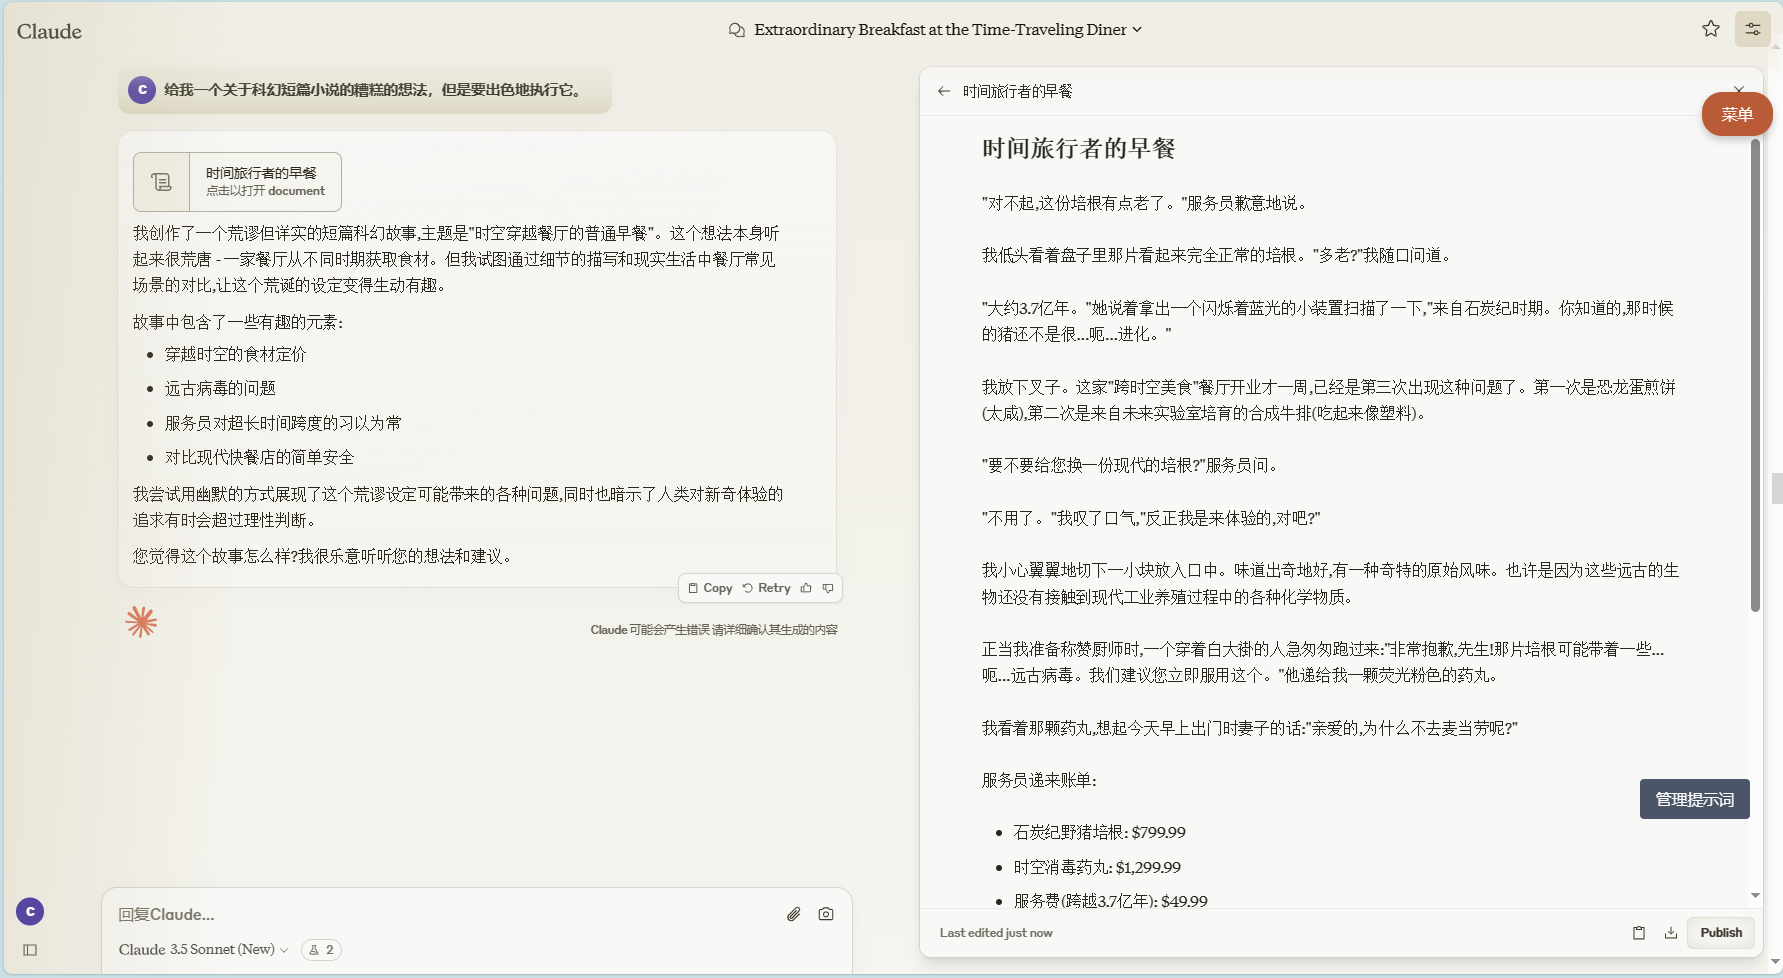Click inside the 回复Claude message field
Viewport: 1783px width, 978px height.
pos(400,914)
